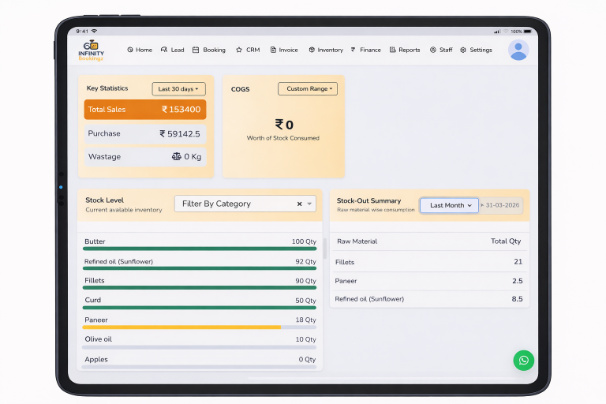Viewport: 606px width, 404px height.
Task: Click the Wastage weighing scale icon
Action: [176, 156]
